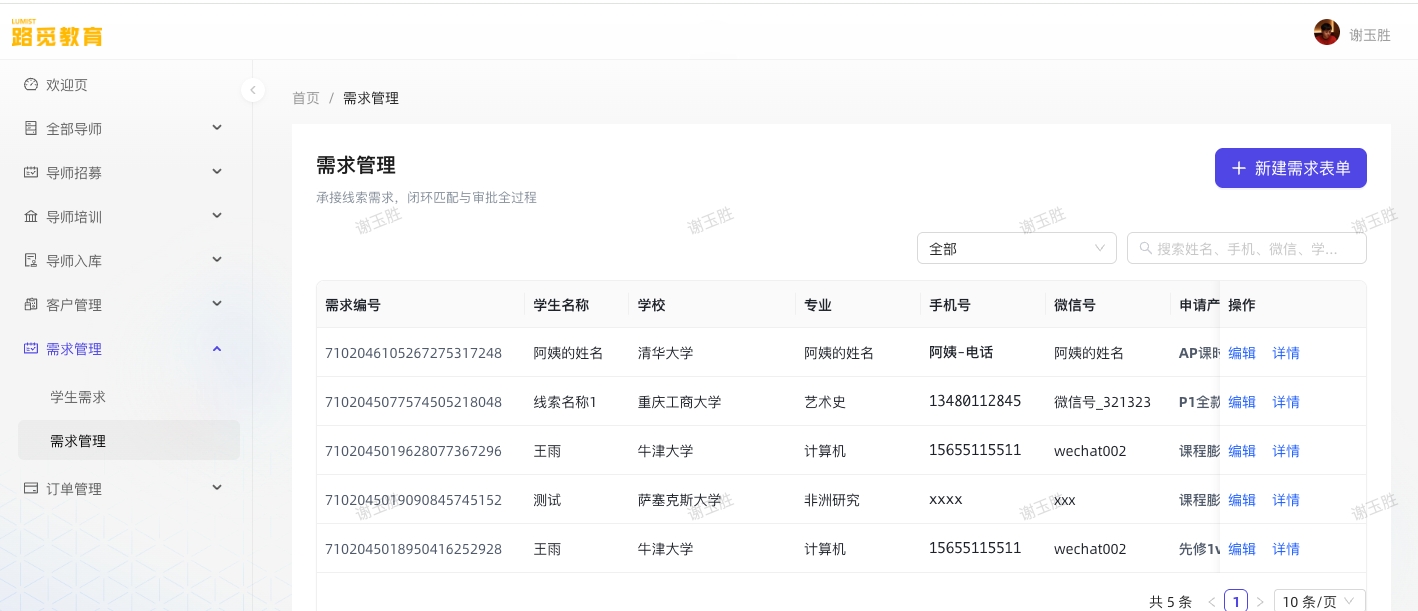Image resolution: width=1418 pixels, height=611 pixels.
Task: Click the 全部导师 sidebar icon
Action: coord(31,128)
